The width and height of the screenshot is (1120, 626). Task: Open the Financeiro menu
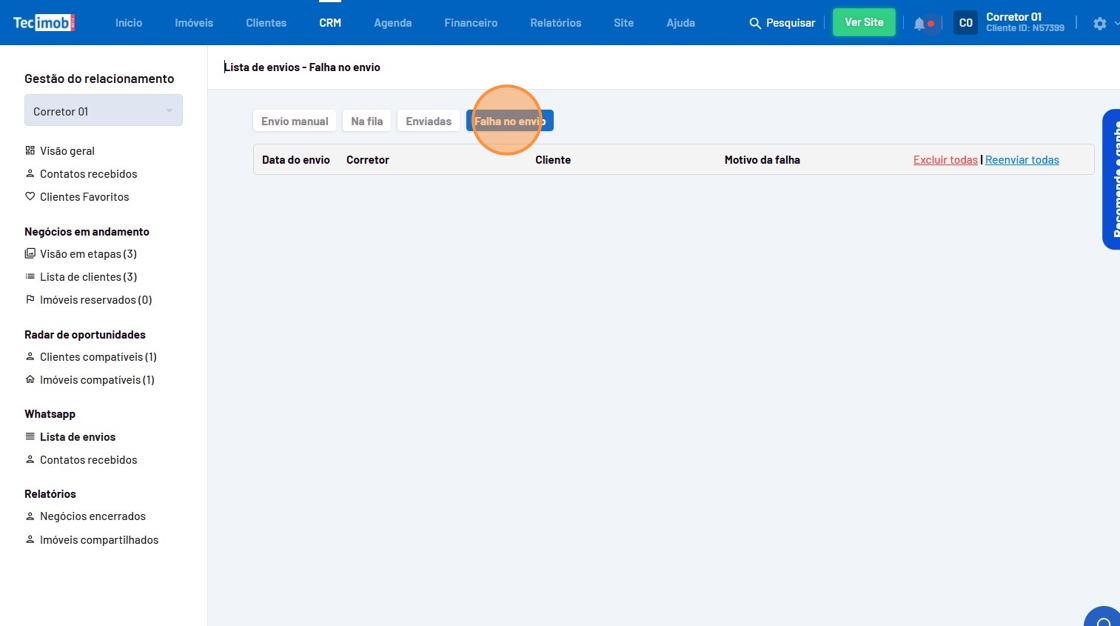pos(471,23)
